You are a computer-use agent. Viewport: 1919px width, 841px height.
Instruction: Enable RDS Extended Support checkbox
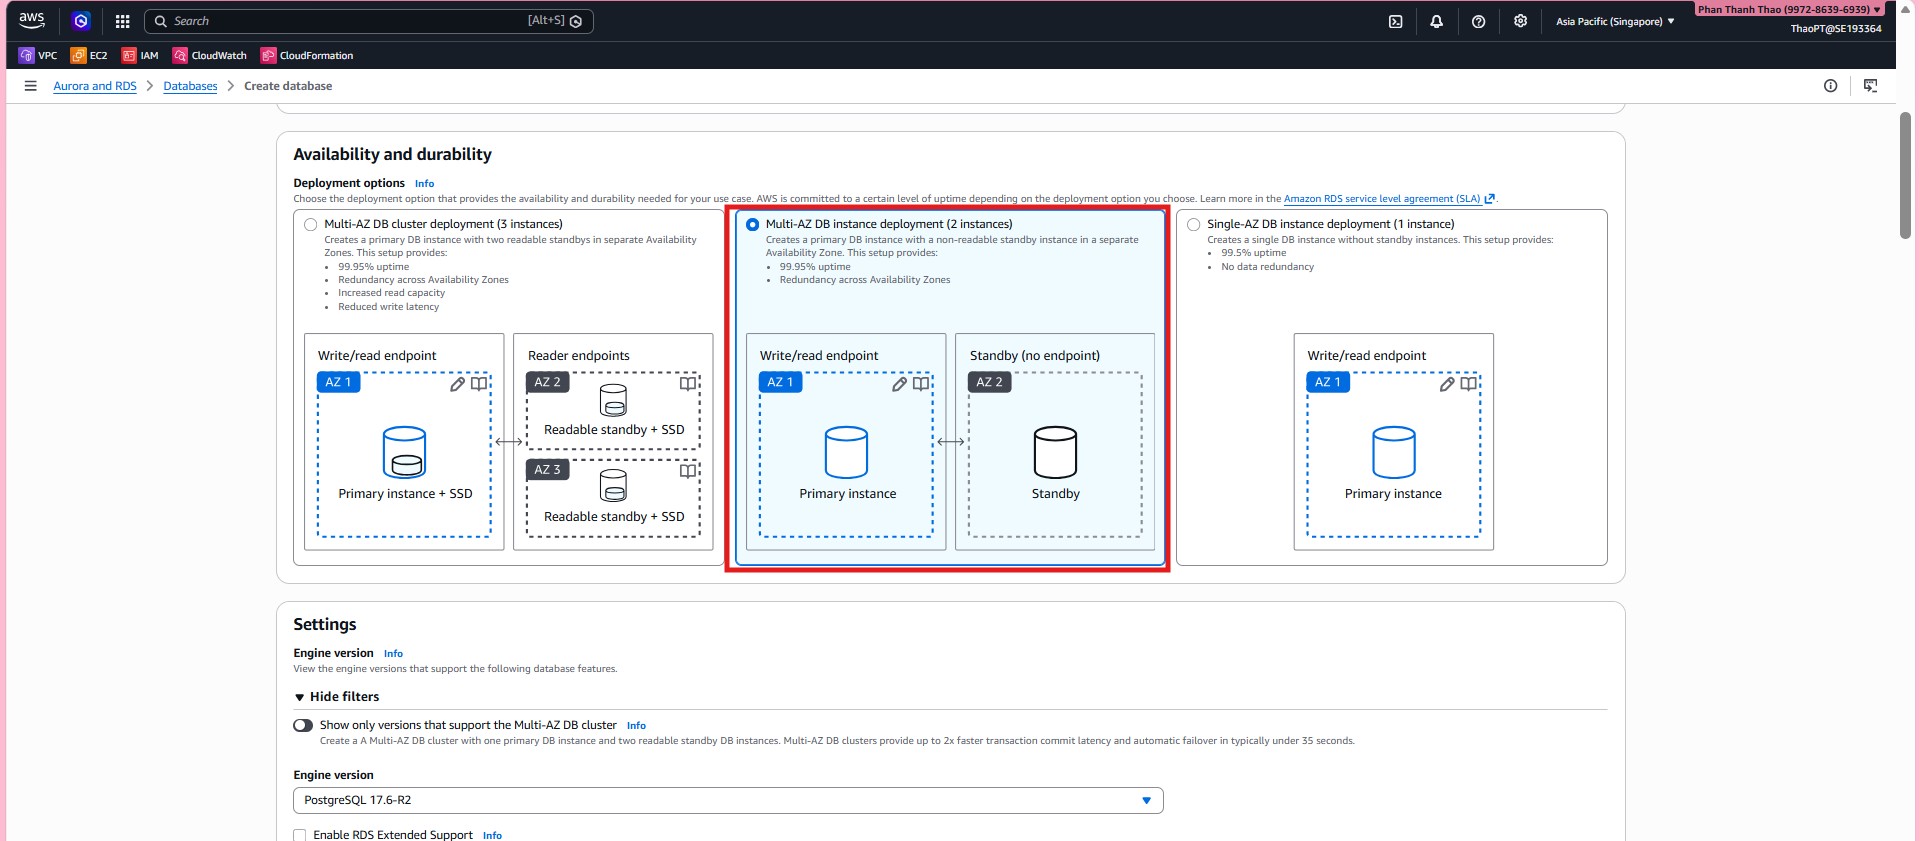(x=300, y=835)
